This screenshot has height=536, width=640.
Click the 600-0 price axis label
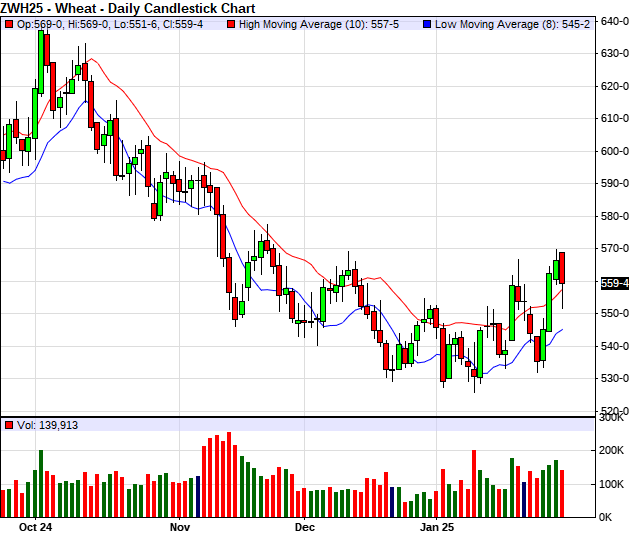tap(615, 151)
